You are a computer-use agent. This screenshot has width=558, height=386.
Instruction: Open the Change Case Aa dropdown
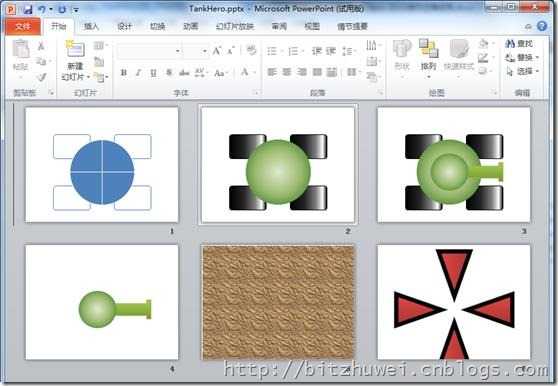221,73
